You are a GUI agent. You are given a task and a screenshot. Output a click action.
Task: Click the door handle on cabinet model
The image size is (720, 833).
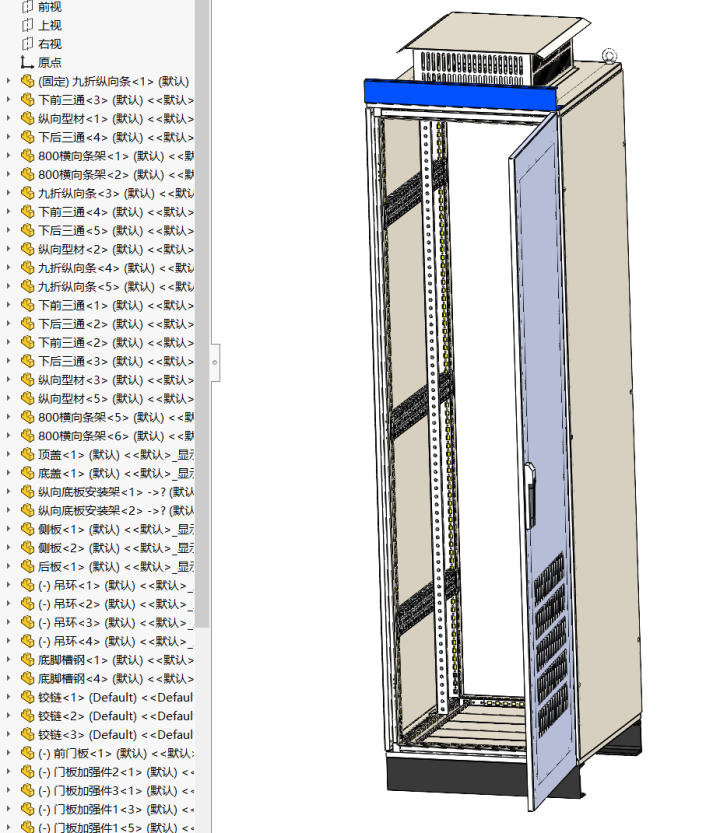pos(530,496)
